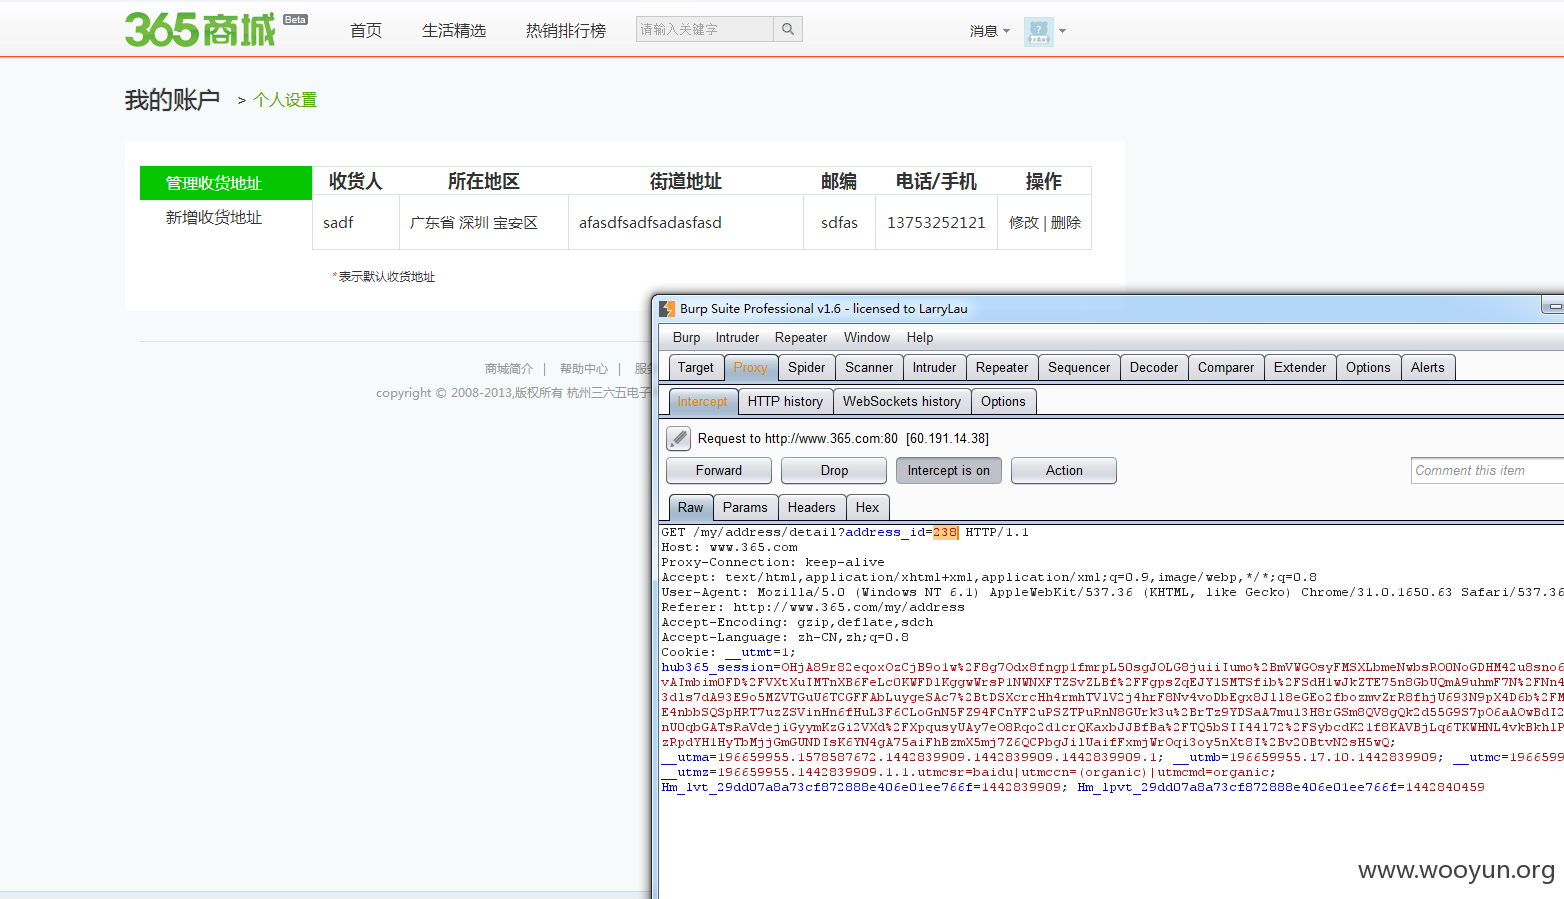The height and width of the screenshot is (899, 1564).
Task: Switch to the Decoder tab
Action: 1154,368
